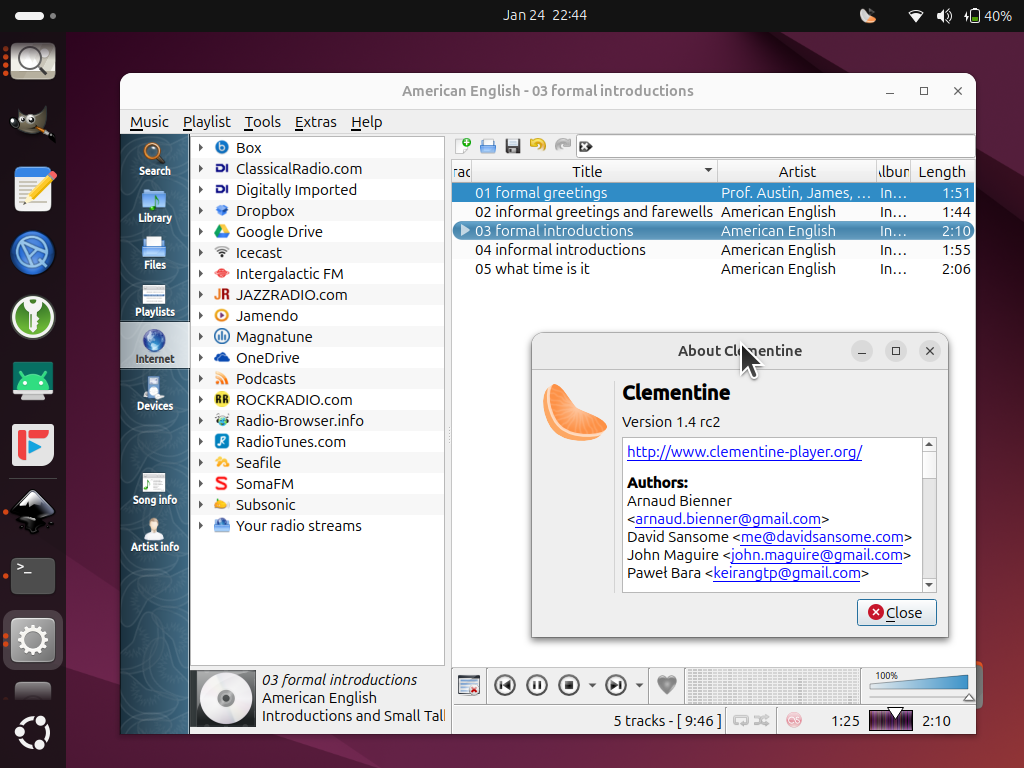Toggle shuffle mode in status bar
Image resolution: width=1024 pixels, height=768 pixels.
tap(761, 721)
